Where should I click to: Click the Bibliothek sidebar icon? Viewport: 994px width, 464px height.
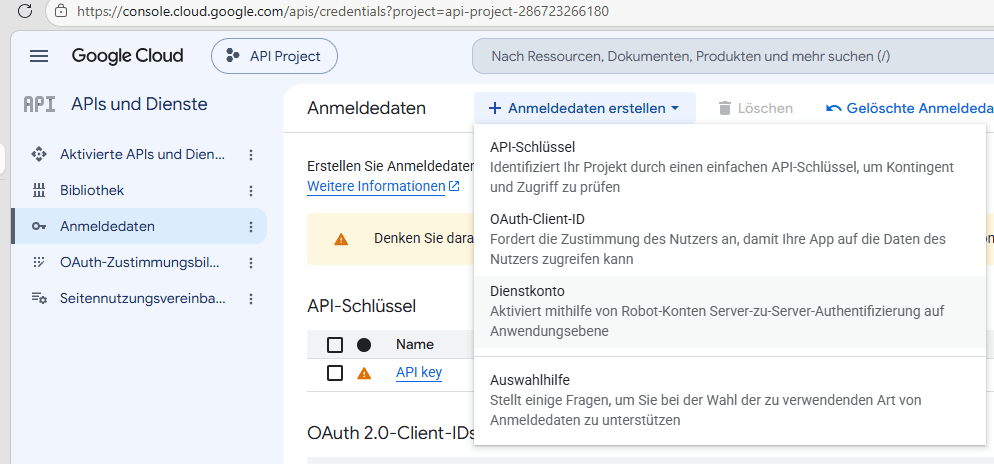click(x=39, y=190)
